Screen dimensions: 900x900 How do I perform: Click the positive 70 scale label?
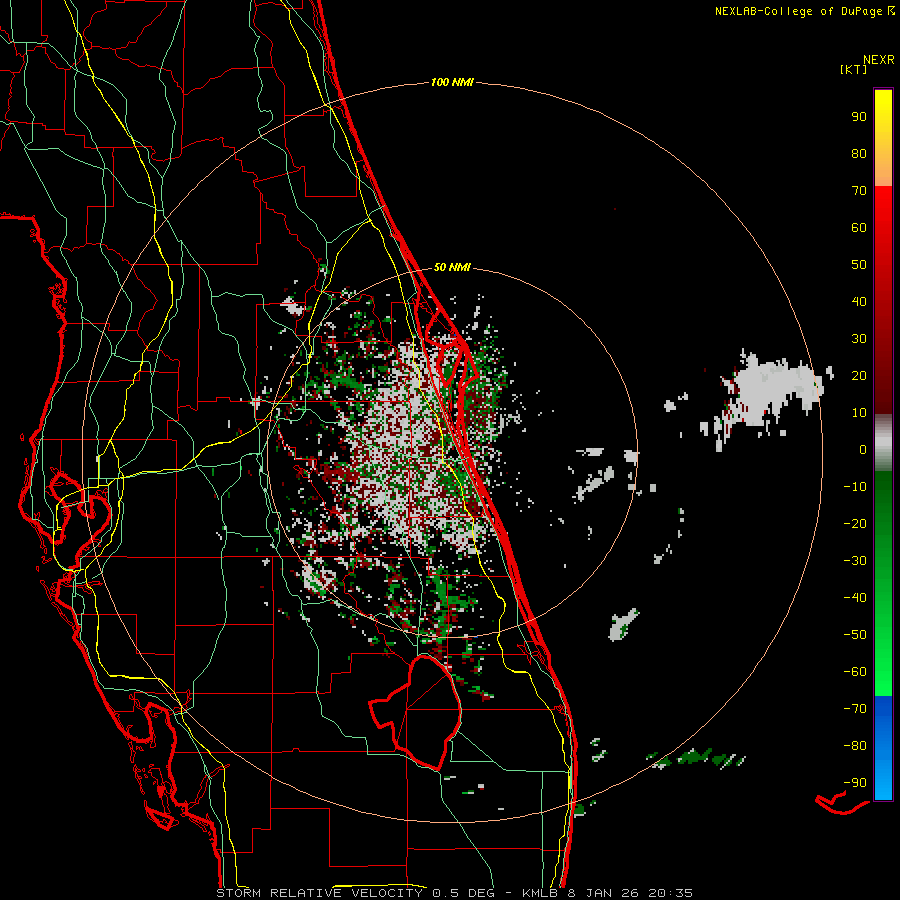coord(859,191)
